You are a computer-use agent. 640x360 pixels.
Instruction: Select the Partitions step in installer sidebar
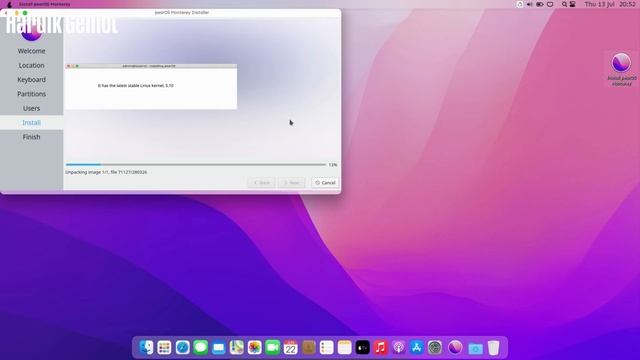31,94
